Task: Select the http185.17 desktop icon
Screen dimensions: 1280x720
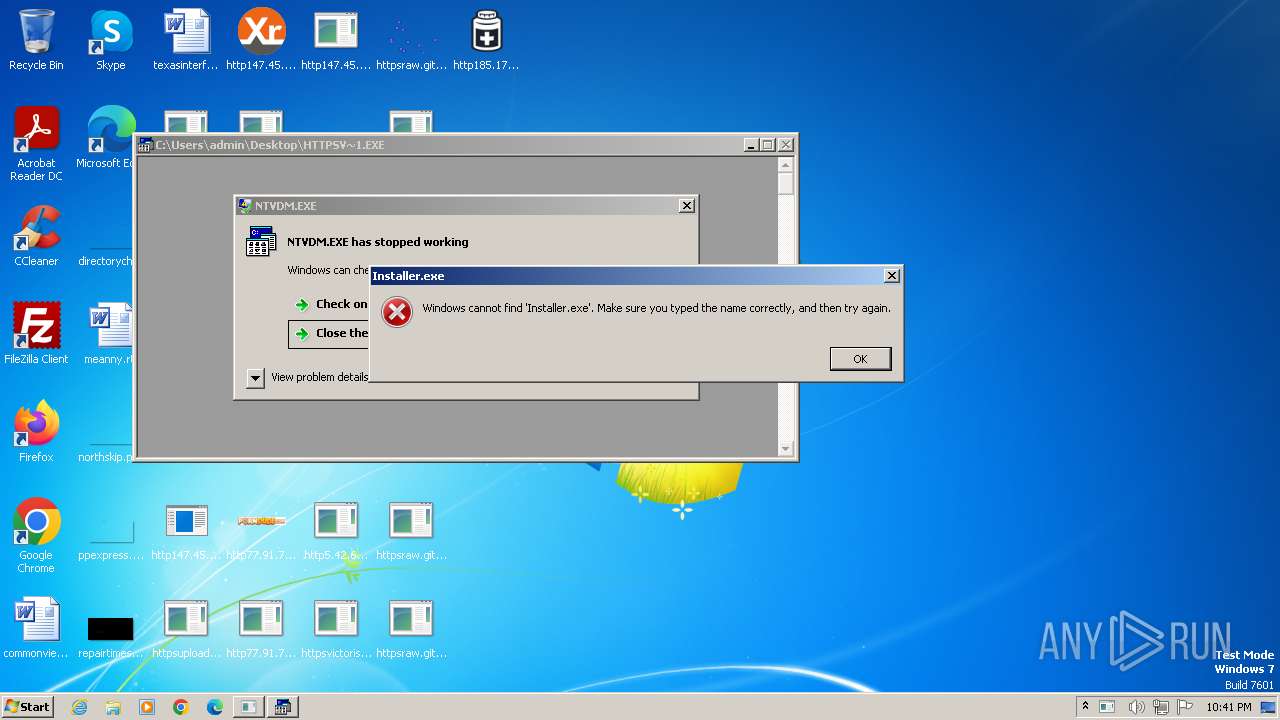Action: coord(486,40)
